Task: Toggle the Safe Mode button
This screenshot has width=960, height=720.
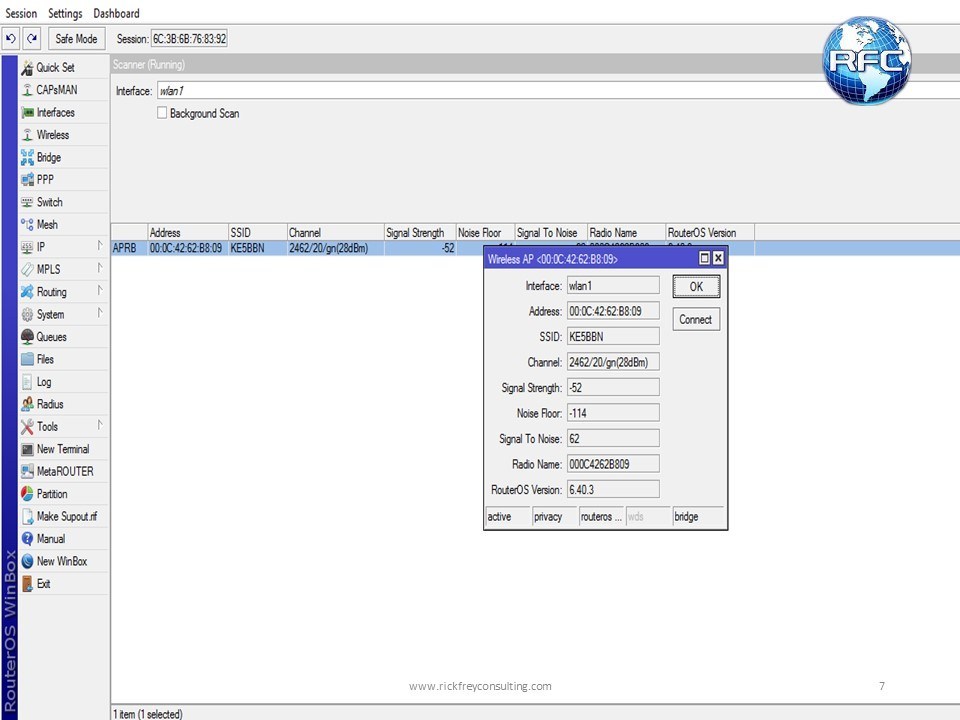Action: tap(76, 39)
